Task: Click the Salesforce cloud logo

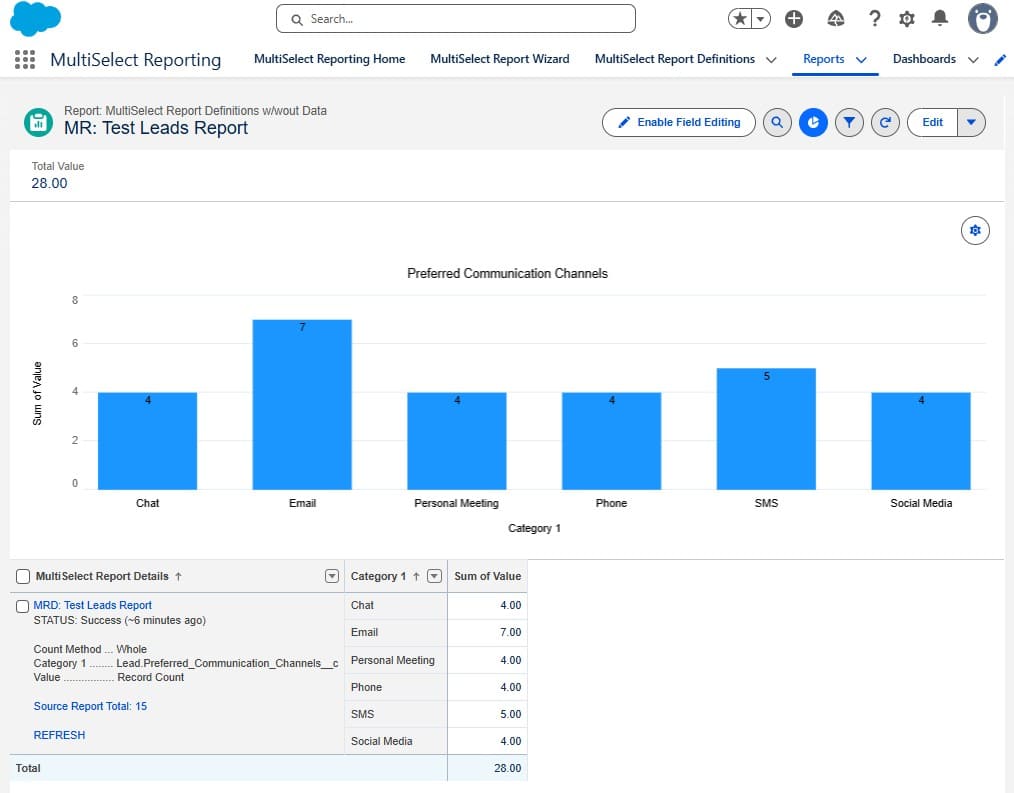Action: tap(35, 18)
